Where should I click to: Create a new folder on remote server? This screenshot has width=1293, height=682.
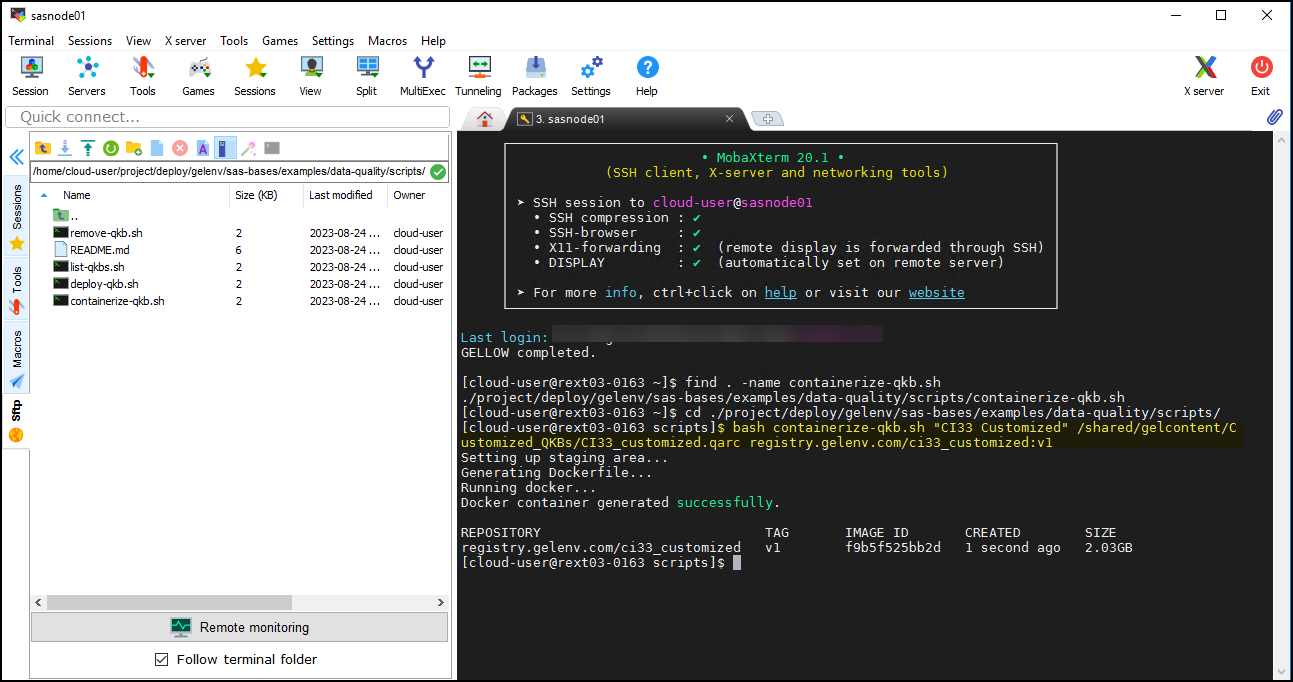point(133,147)
